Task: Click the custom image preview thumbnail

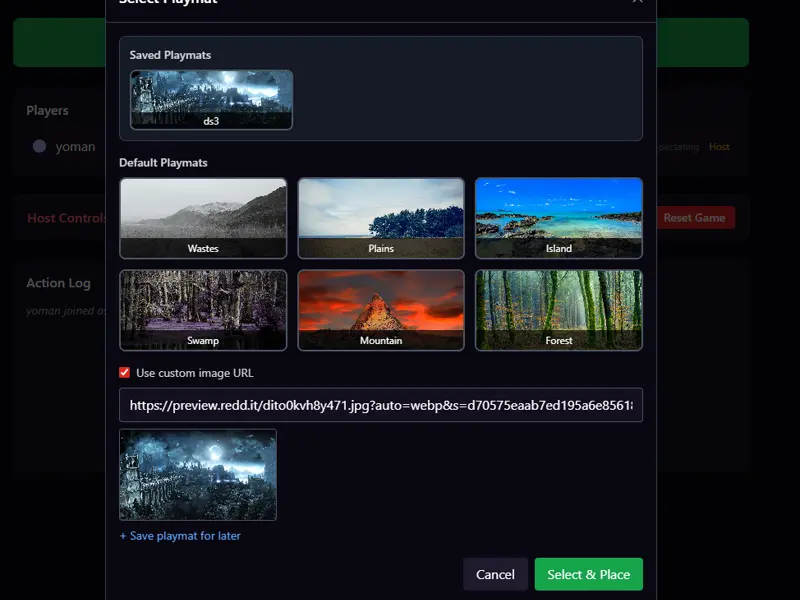Action: [198, 474]
